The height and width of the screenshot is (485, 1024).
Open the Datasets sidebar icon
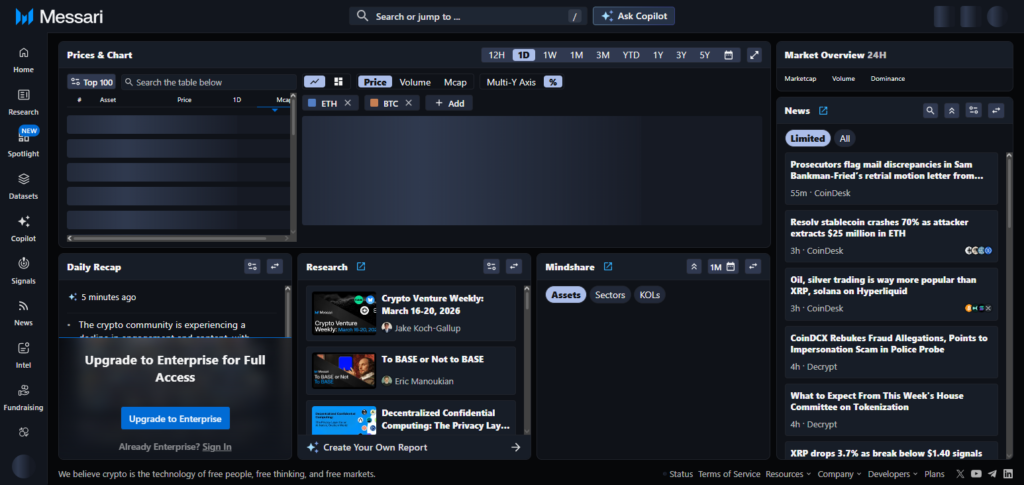pyautogui.click(x=23, y=185)
